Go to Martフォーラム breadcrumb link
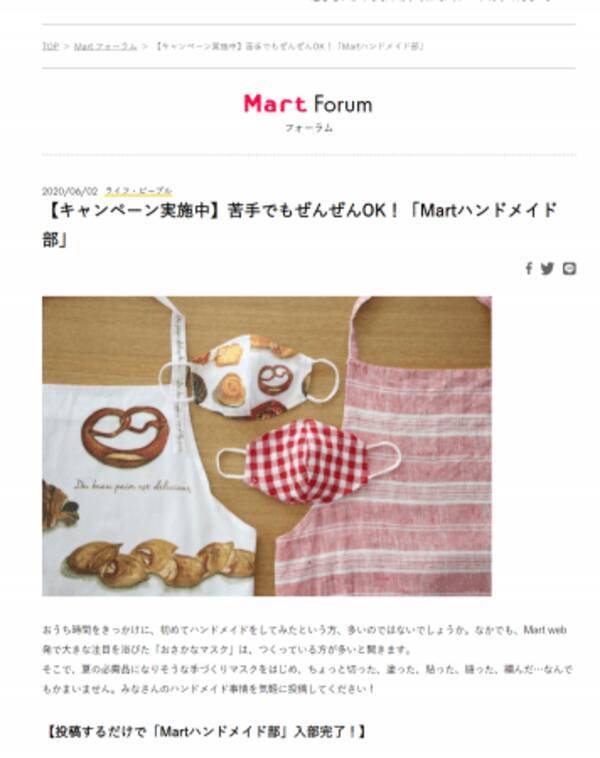Image resolution: width=600 pixels, height=758 pixels. (x=105, y=46)
